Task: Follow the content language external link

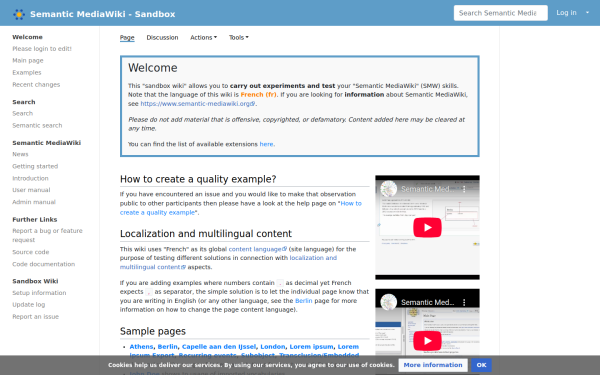Action: coord(258,249)
